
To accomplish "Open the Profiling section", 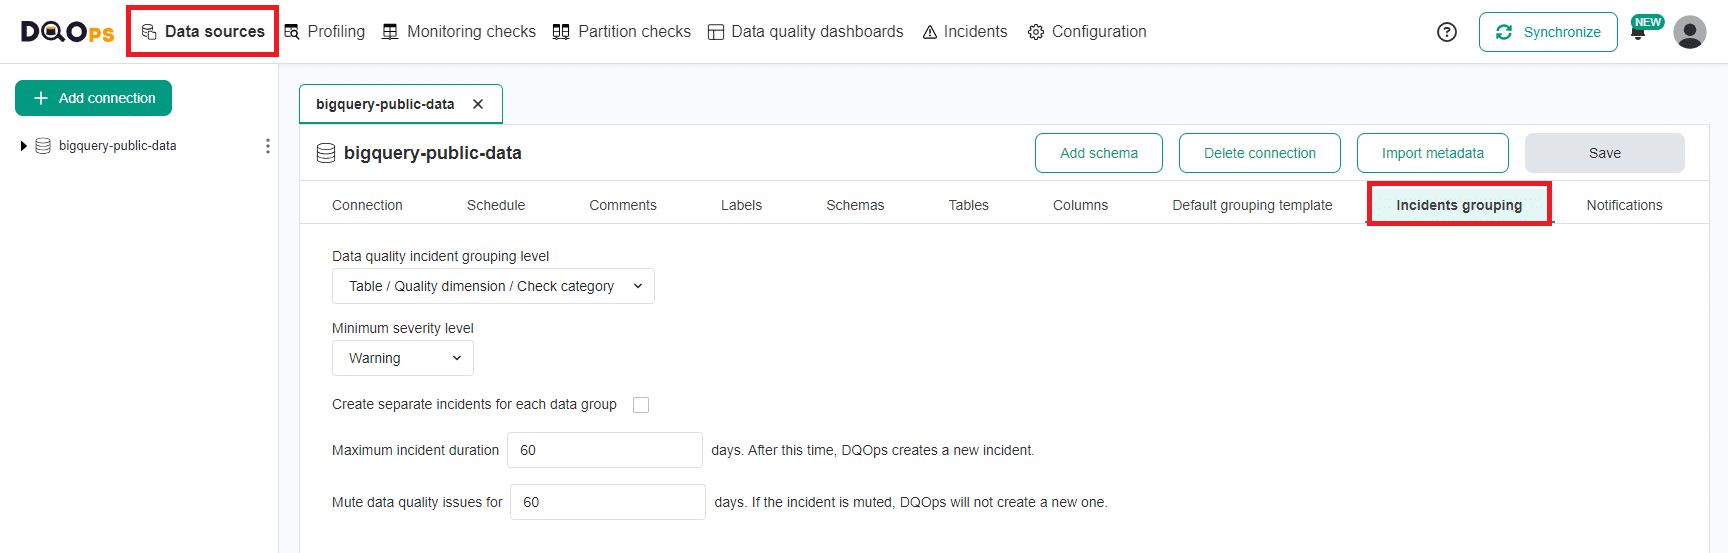I will click(x=325, y=31).
